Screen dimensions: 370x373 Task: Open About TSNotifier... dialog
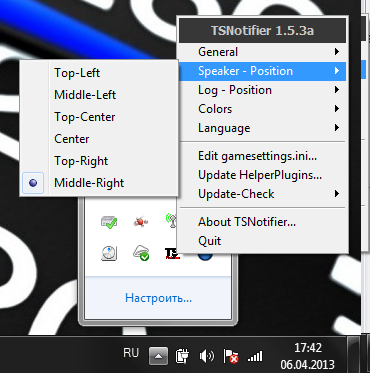(x=263, y=222)
